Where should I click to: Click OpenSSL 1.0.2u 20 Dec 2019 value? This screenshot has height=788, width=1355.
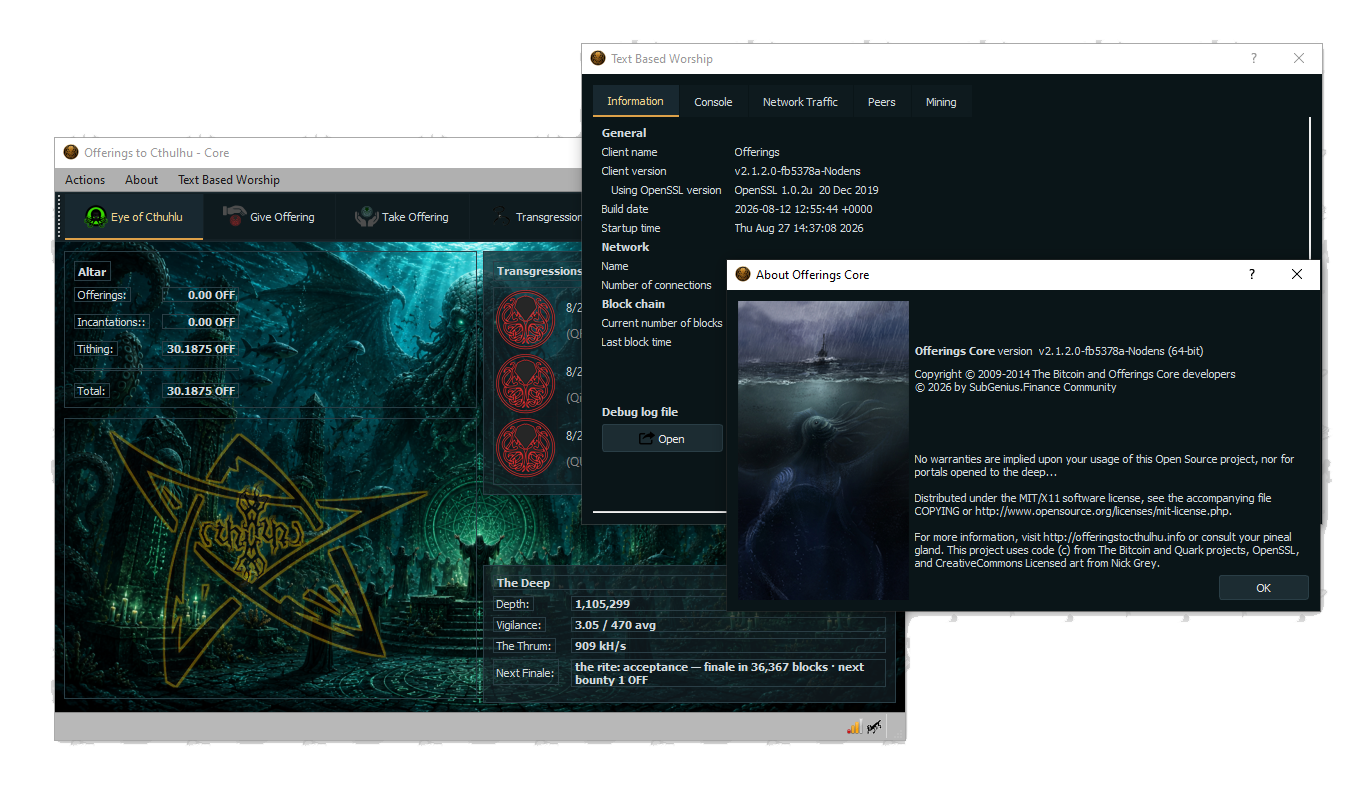coord(806,190)
